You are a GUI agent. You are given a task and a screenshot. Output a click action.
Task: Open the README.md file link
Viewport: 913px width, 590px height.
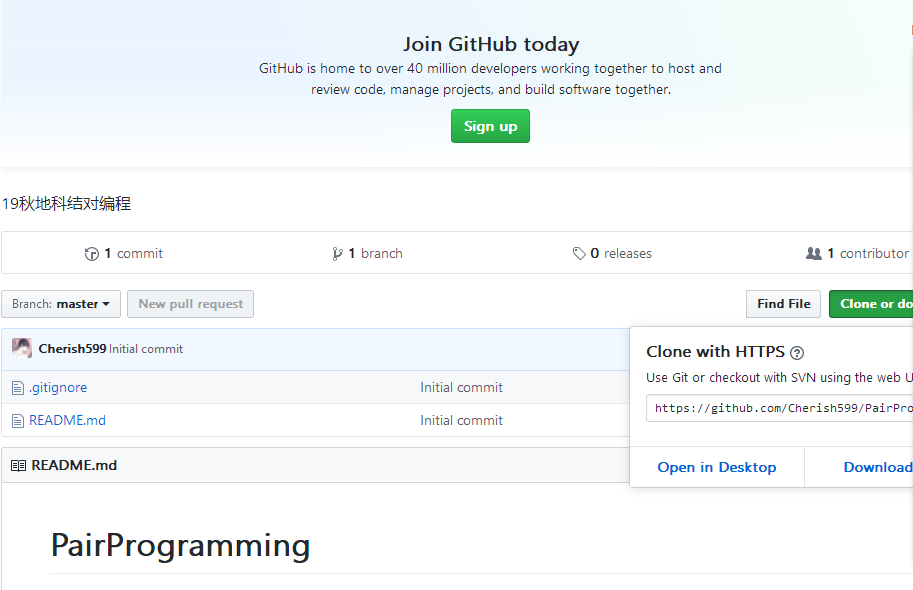coord(68,420)
